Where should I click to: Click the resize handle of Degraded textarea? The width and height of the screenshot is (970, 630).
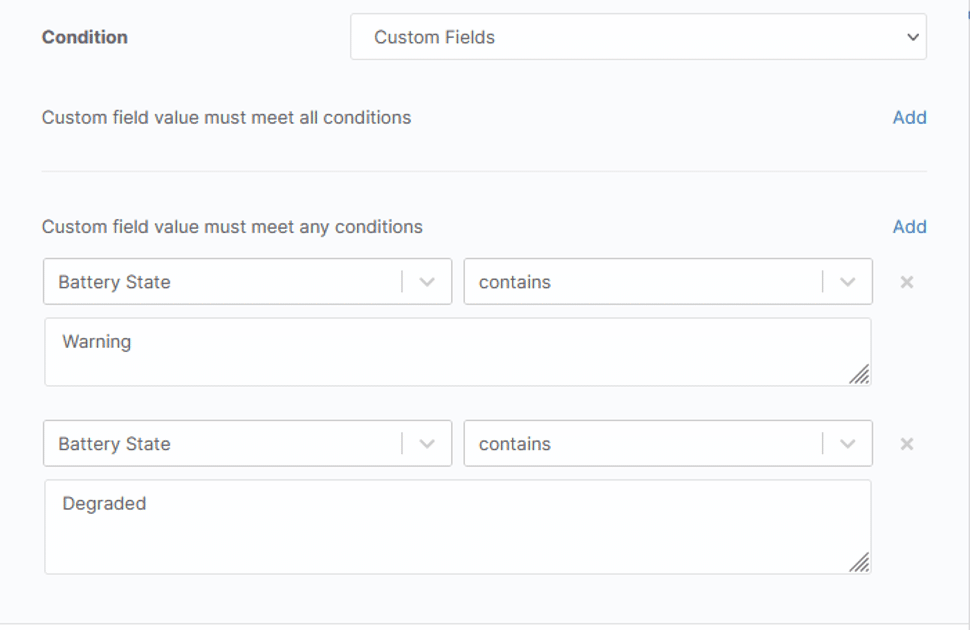tap(859, 562)
